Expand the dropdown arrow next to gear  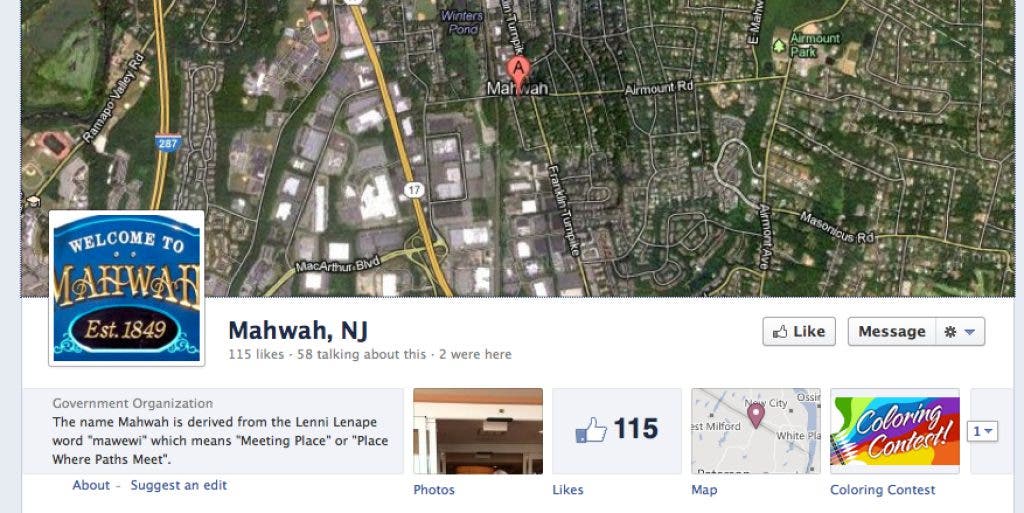tap(970, 332)
